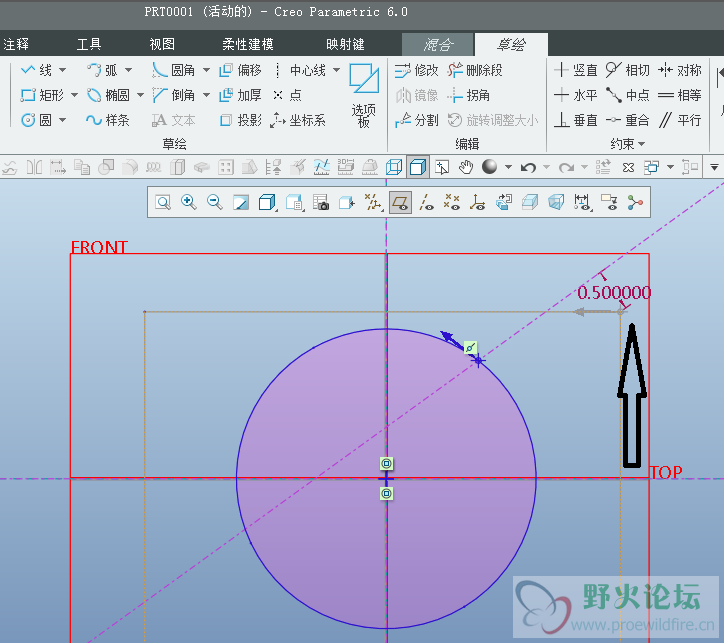Activate the pan hand tool

[x=465, y=167]
